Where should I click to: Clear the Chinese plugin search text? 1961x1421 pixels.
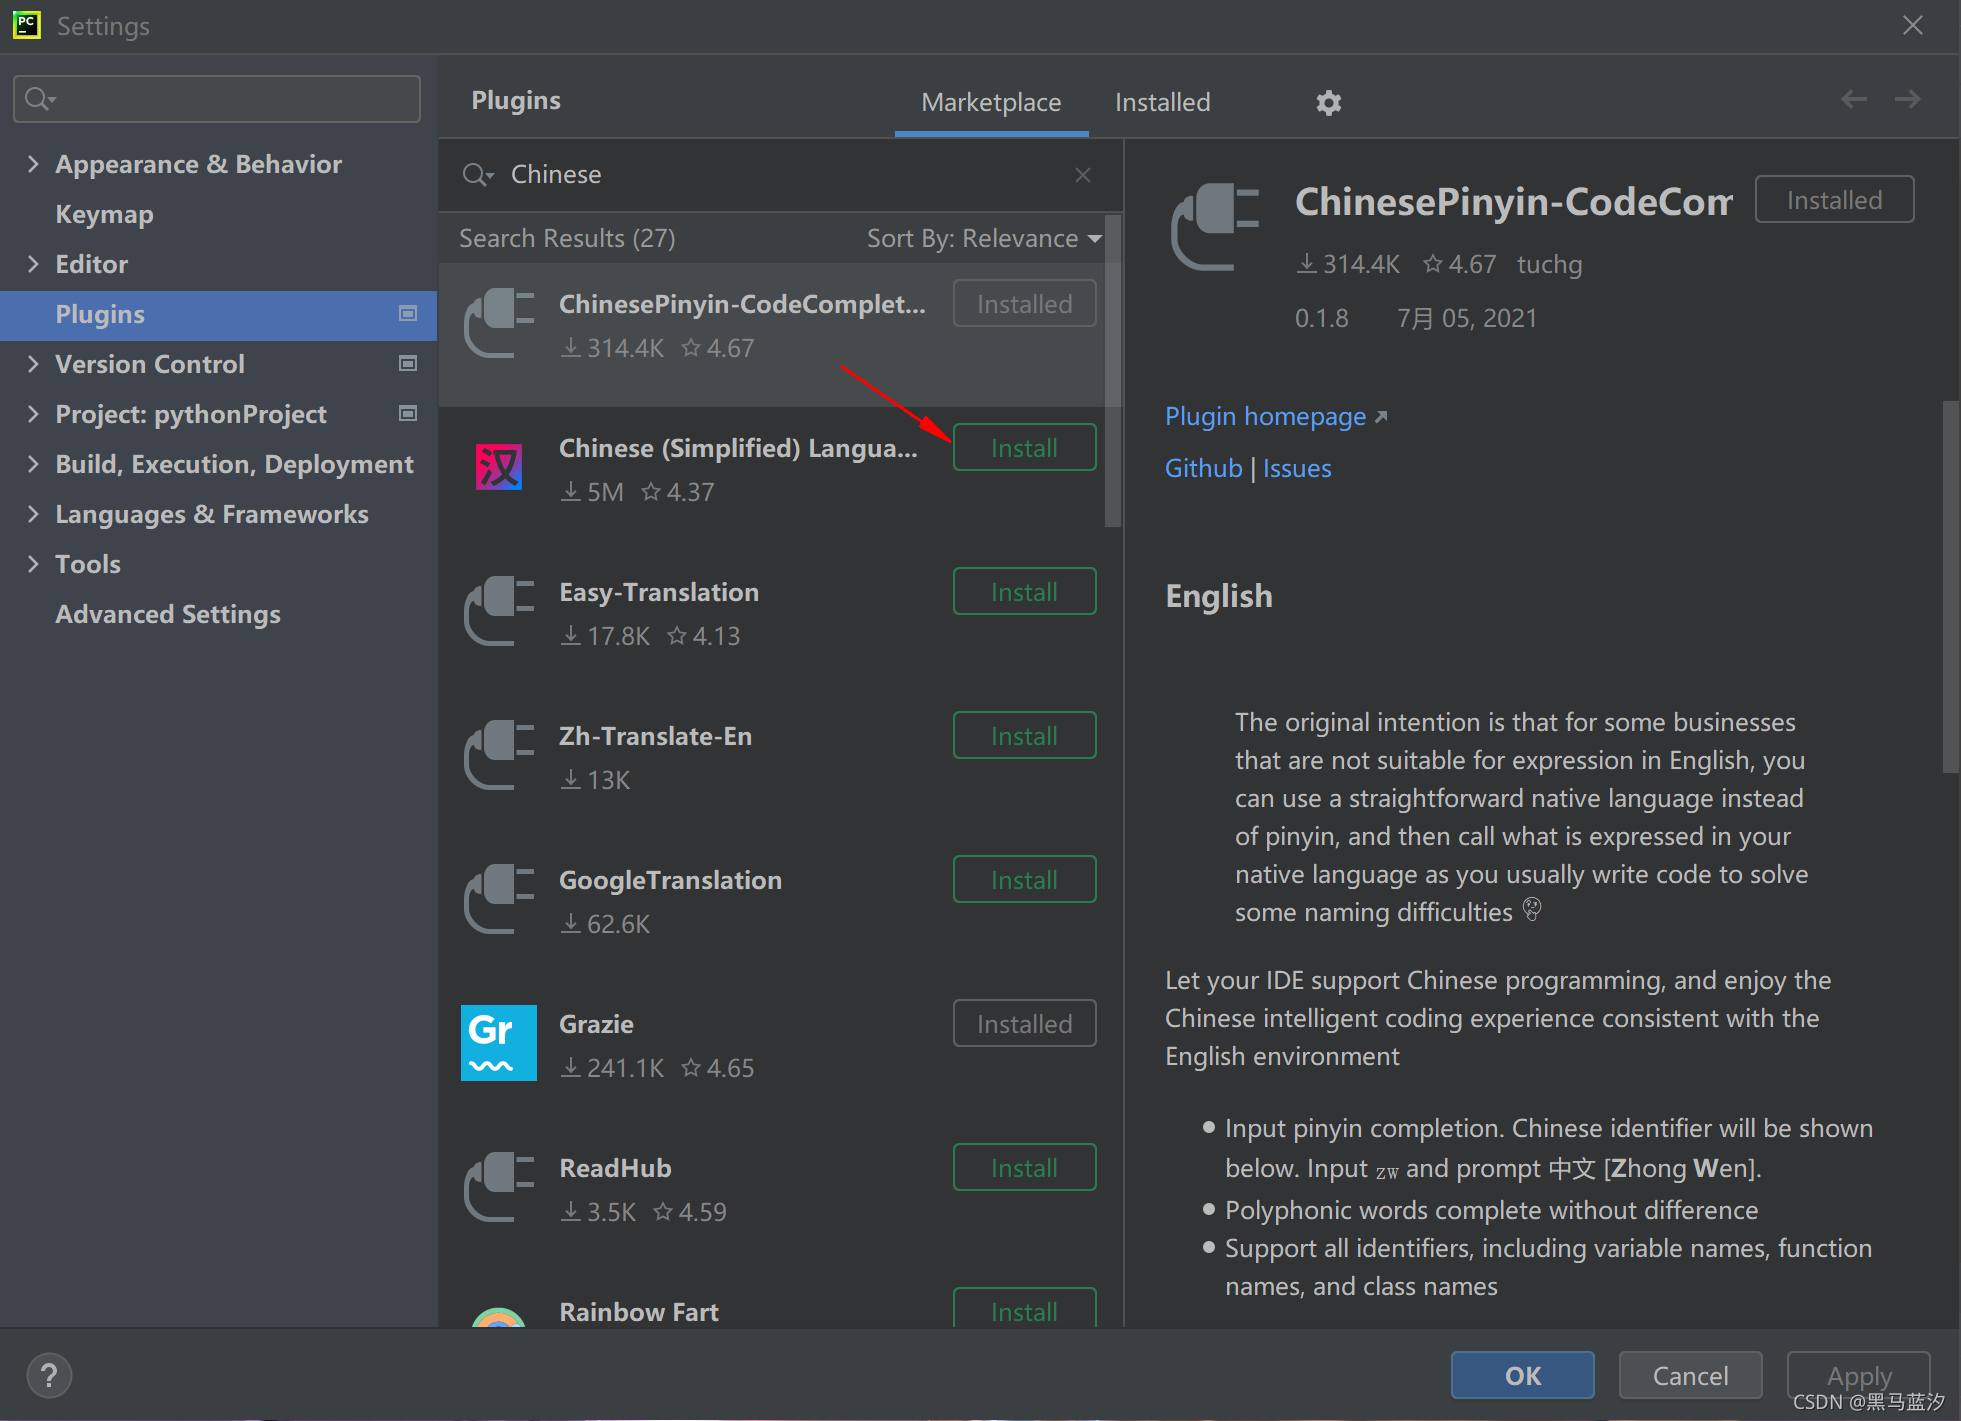(1082, 175)
